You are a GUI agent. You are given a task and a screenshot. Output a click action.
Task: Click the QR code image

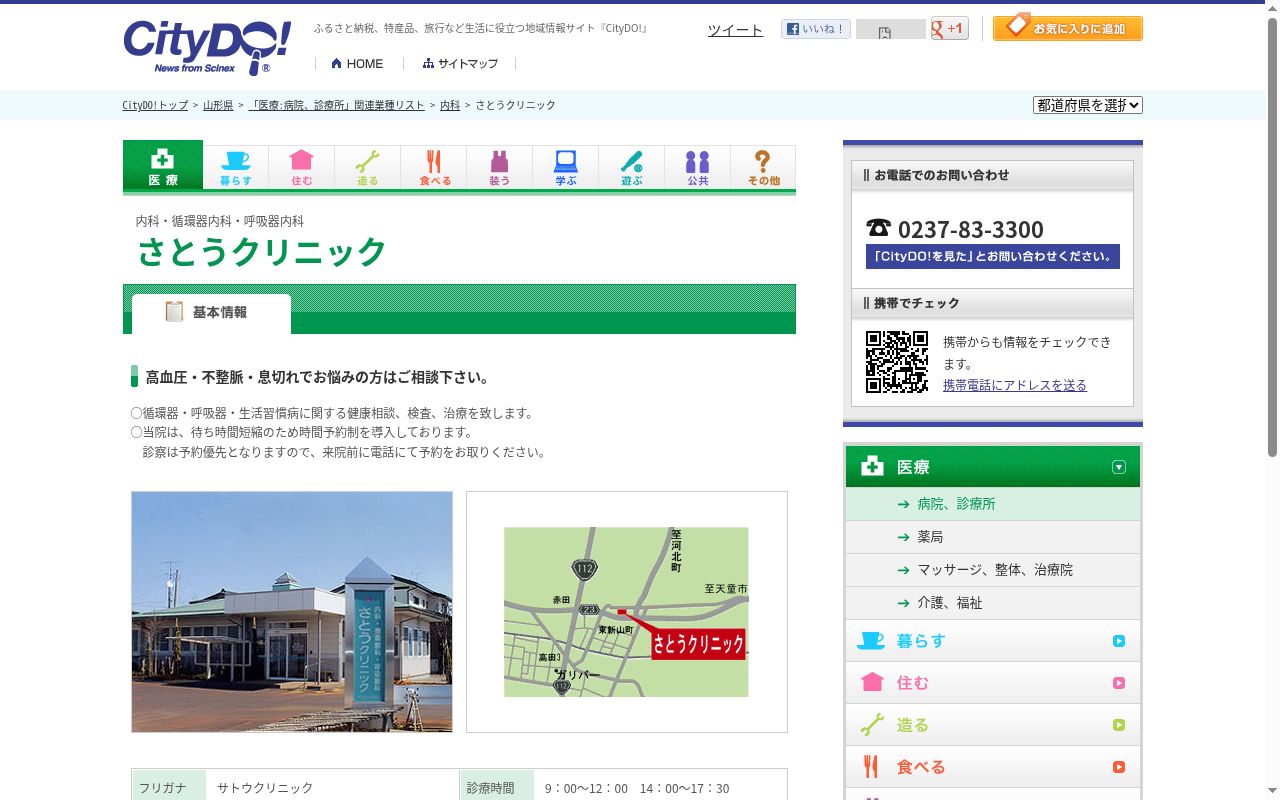click(x=897, y=362)
